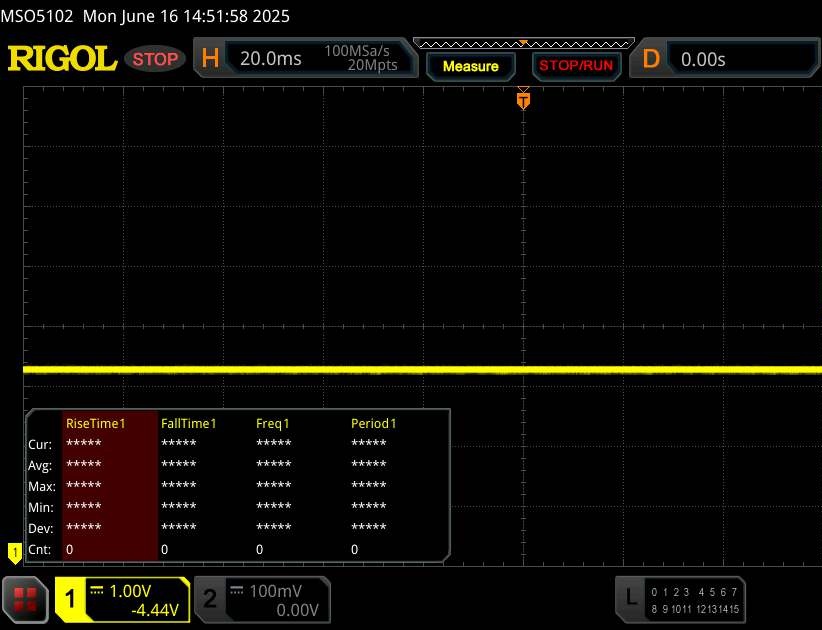
Task: Select the RiseTime1 measurement column header
Action: (x=95, y=423)
